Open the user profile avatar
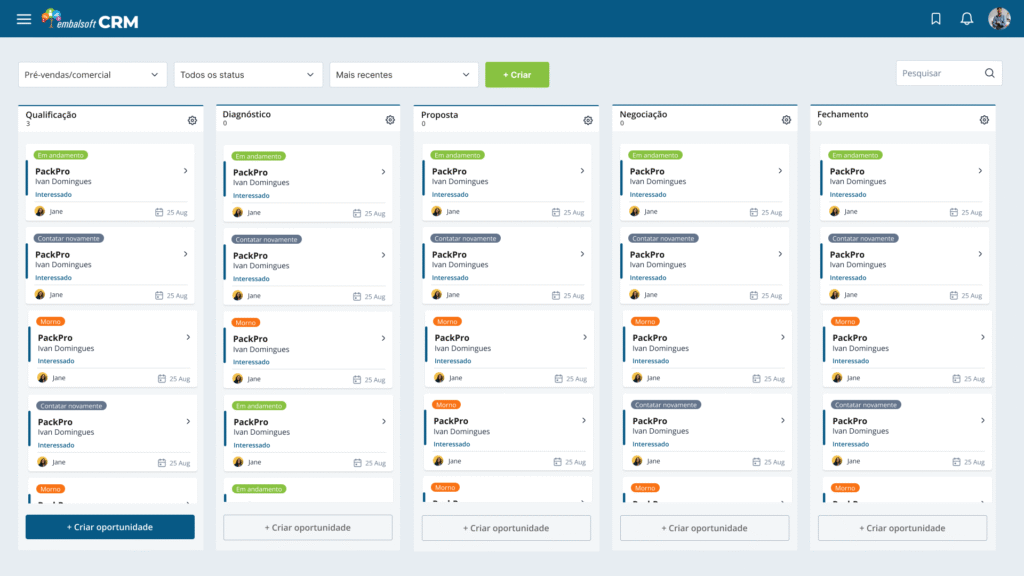Screen dimensions: 1024x576 tap(999, 19)
